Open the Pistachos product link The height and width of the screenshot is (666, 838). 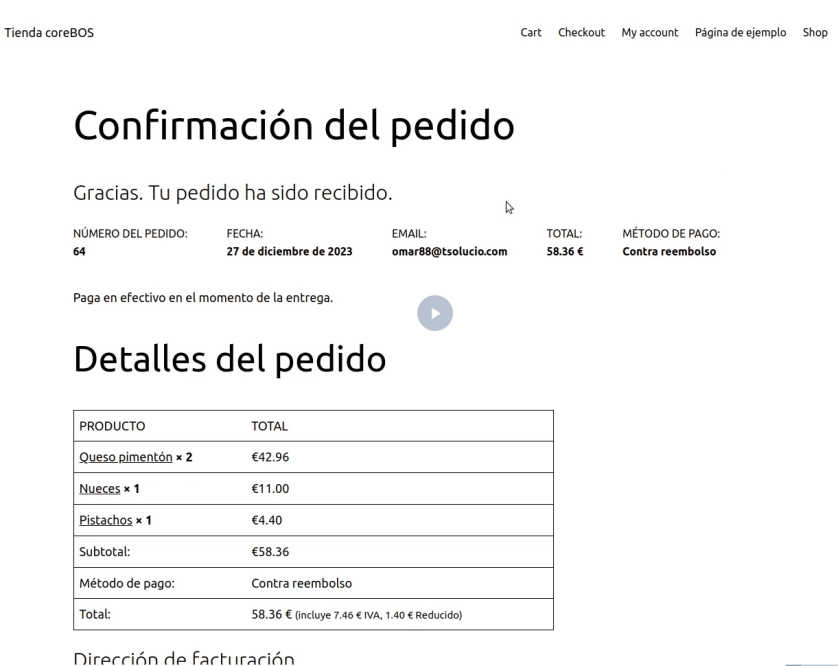click(x=105, y=521)
